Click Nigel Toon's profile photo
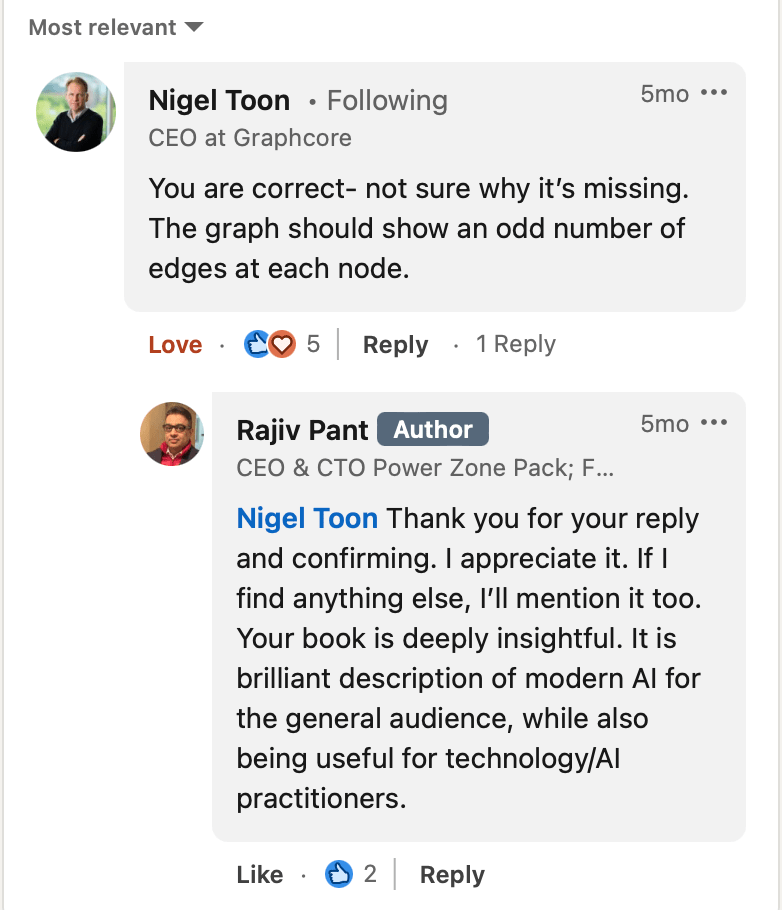 tap(76, 112)
